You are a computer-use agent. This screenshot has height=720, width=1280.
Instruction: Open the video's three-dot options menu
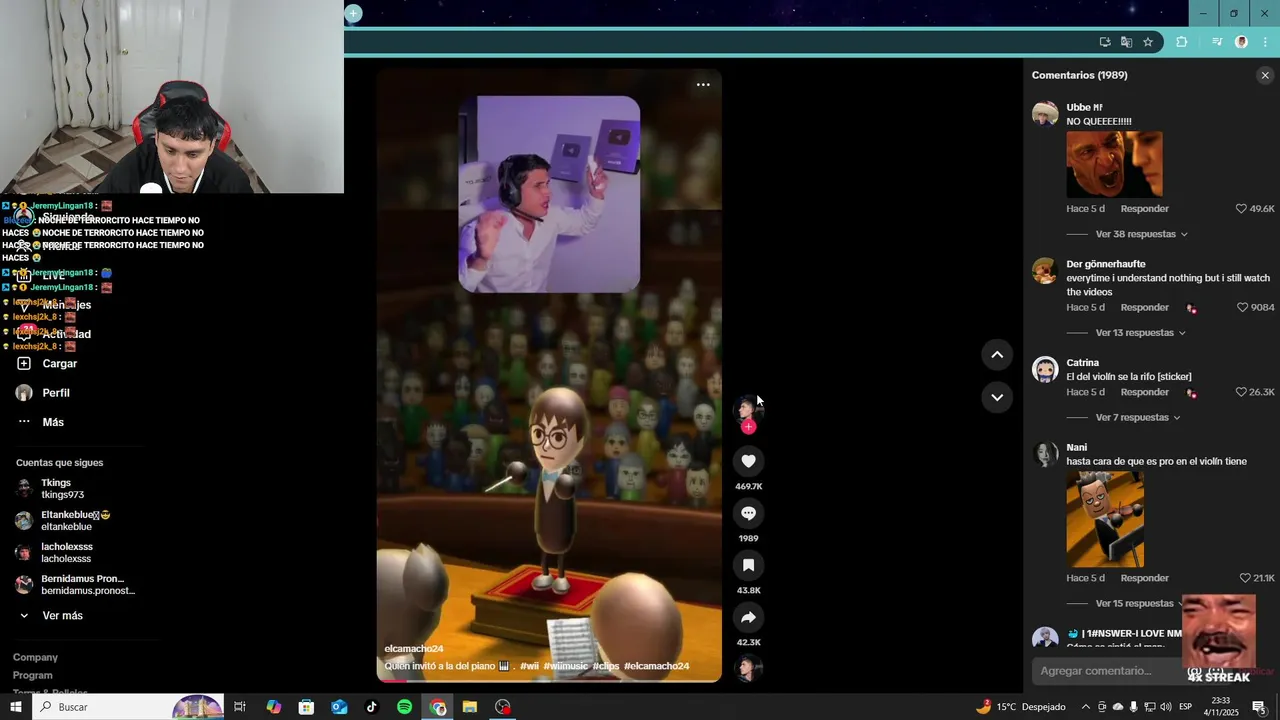tap(703, 85)
